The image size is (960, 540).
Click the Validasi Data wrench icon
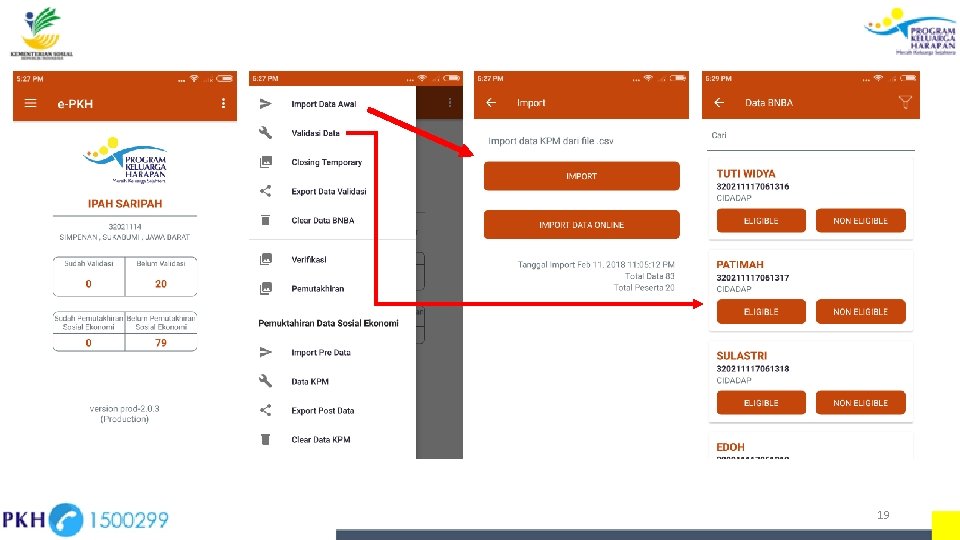pos(265,133)
